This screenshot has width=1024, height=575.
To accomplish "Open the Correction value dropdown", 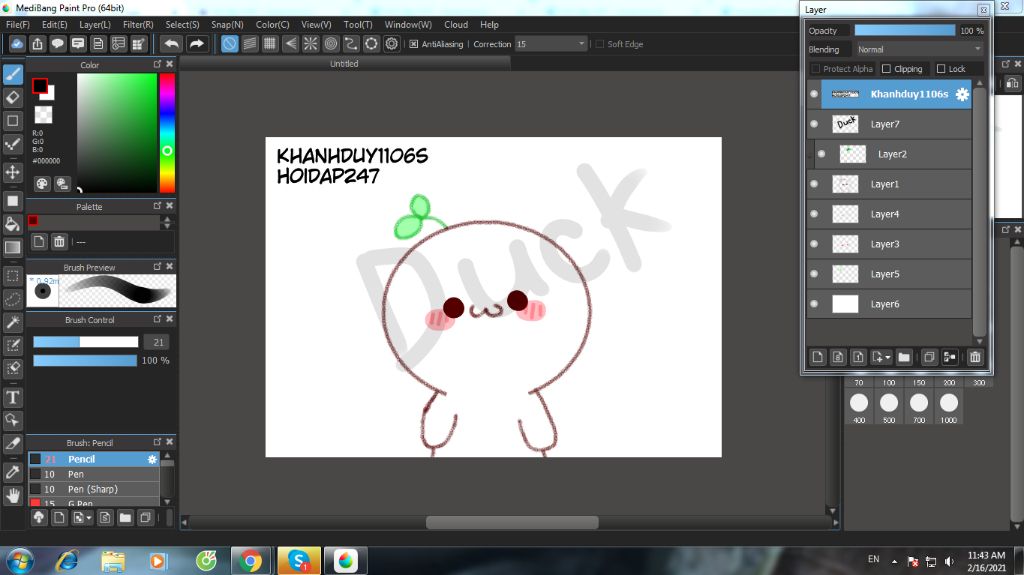I will (x=551, y=44).
